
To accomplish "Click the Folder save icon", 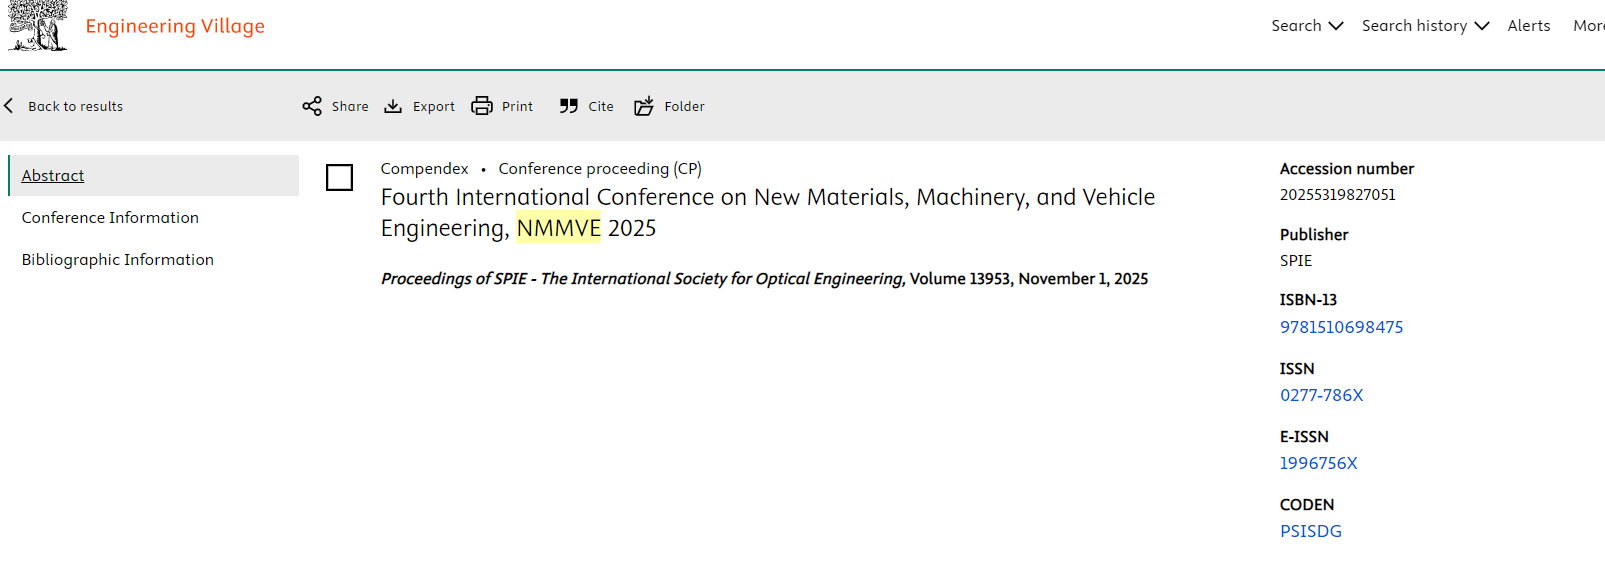I will point(644,106).
